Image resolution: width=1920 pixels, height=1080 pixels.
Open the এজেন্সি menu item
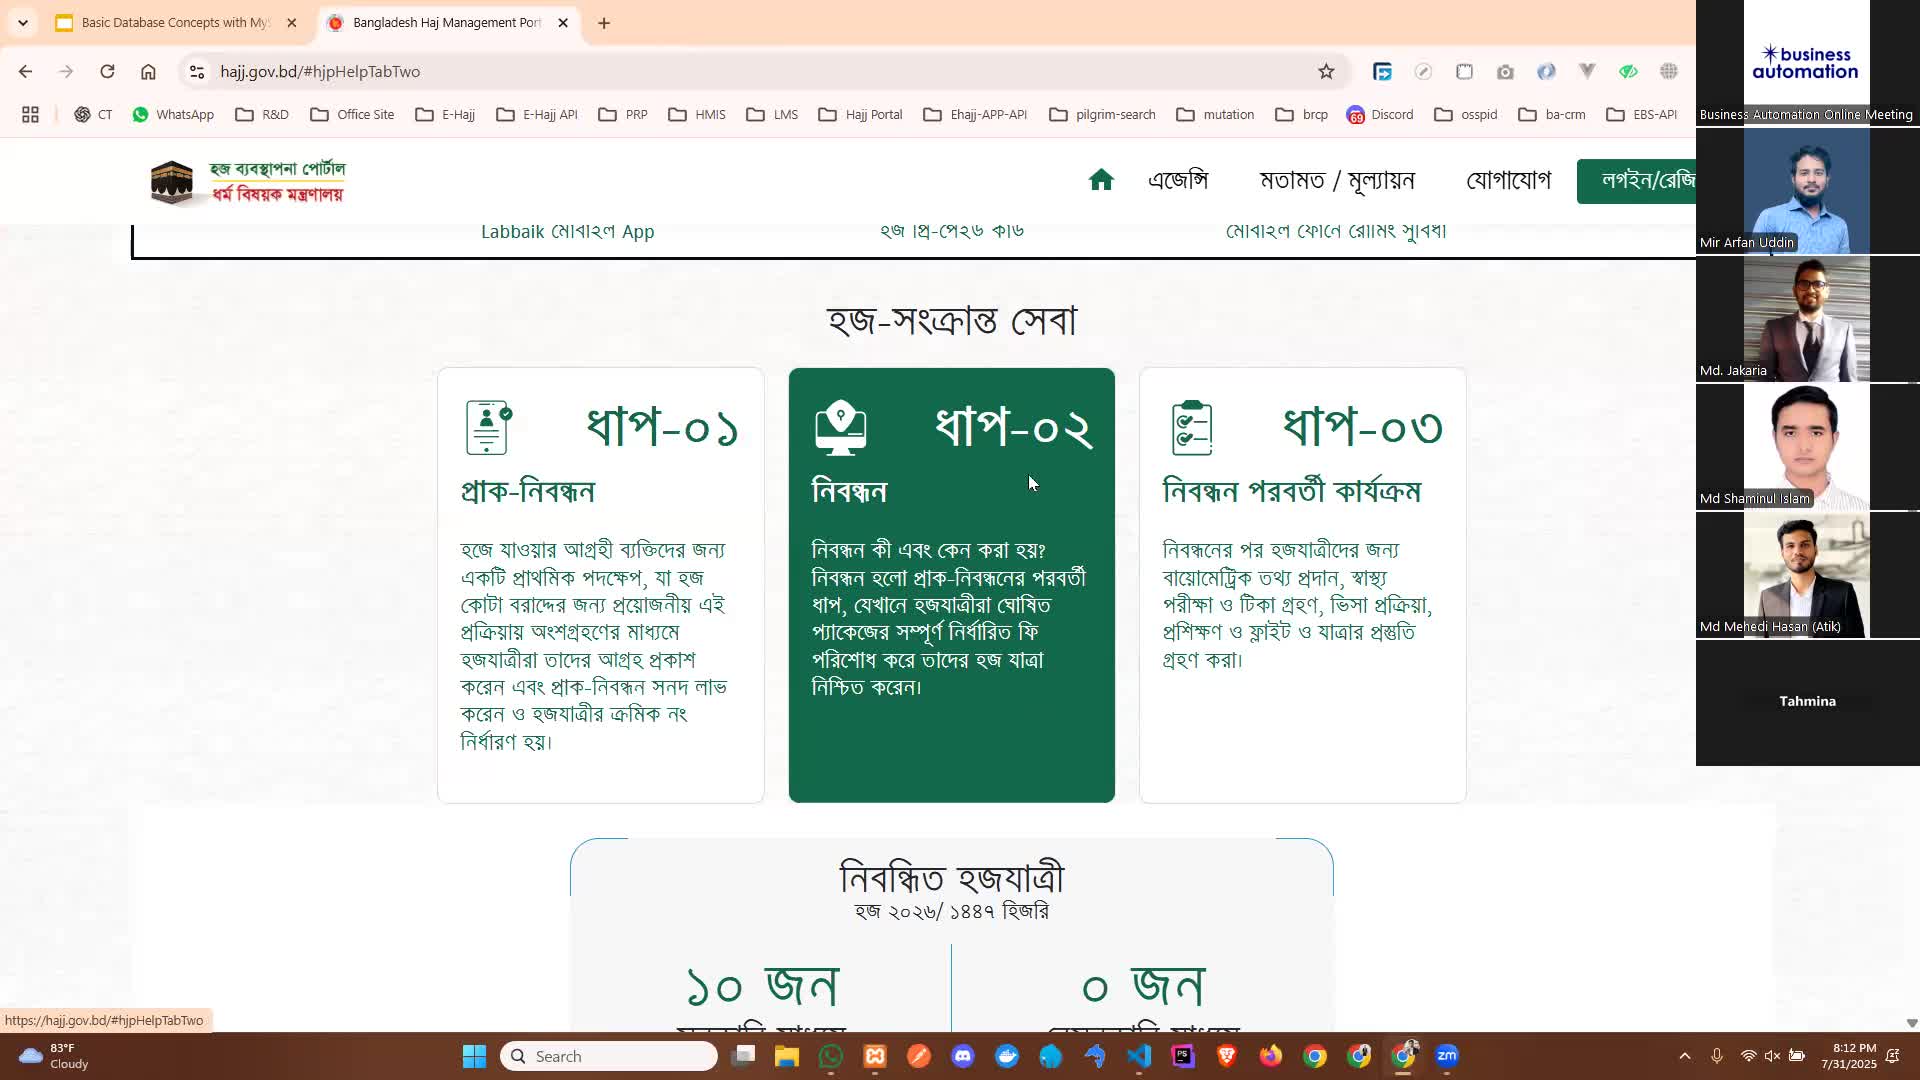1178,181
